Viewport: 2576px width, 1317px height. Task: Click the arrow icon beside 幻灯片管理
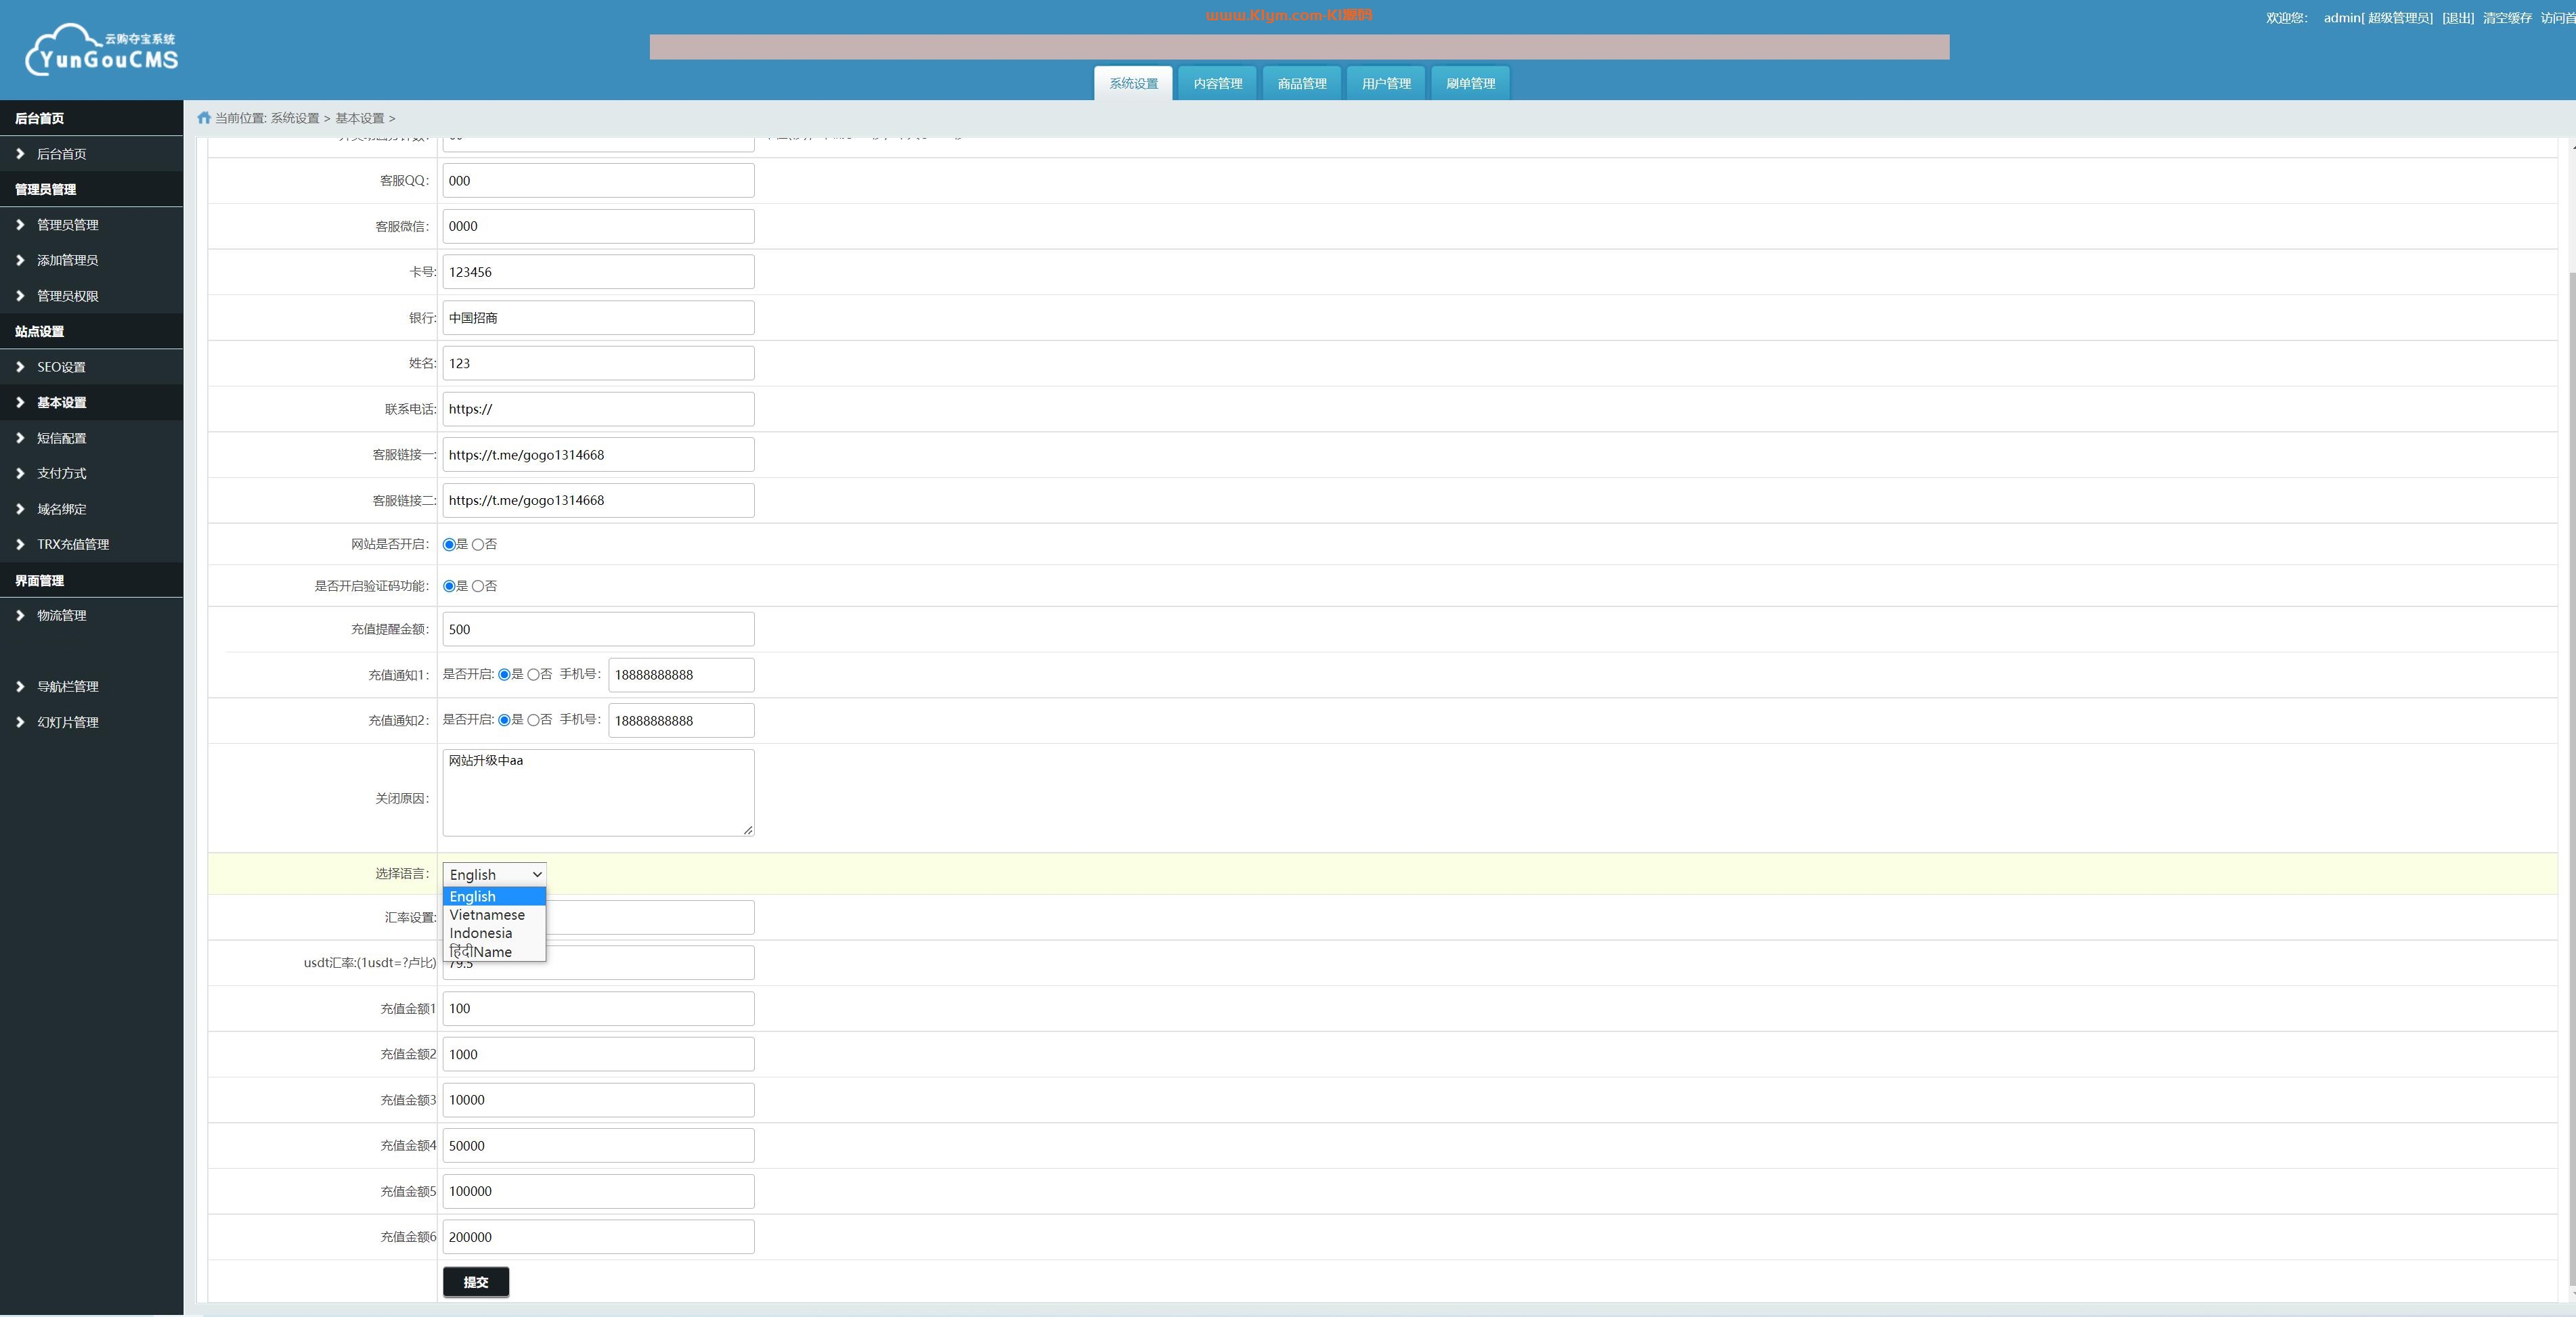(x=20, y=722)
